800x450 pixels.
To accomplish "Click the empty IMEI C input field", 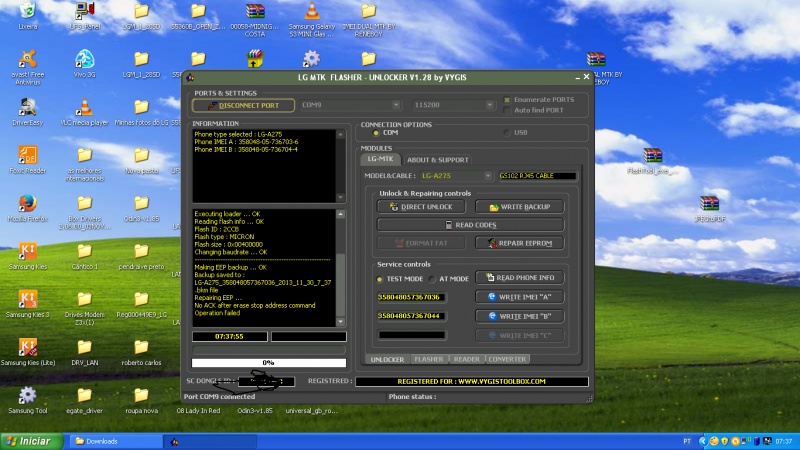I will [x=411, y=335].
